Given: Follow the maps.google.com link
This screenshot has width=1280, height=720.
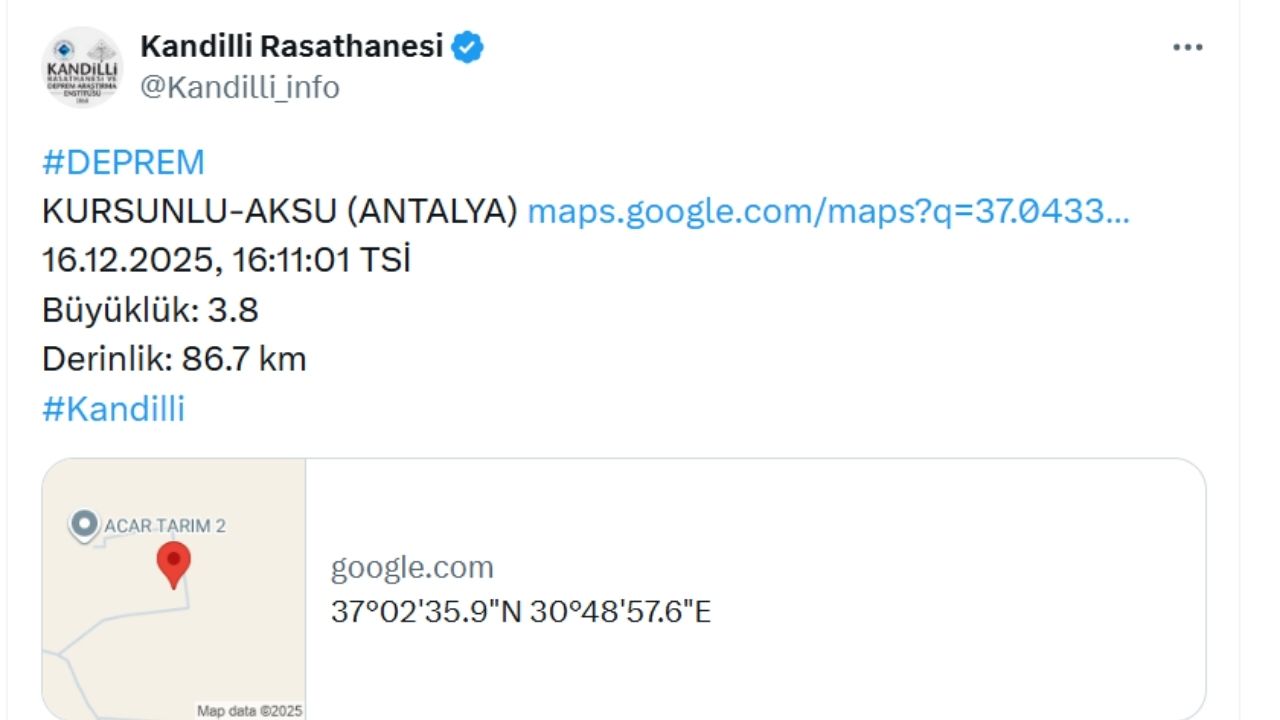Looking at the screenshot, I should pos(828,211).
